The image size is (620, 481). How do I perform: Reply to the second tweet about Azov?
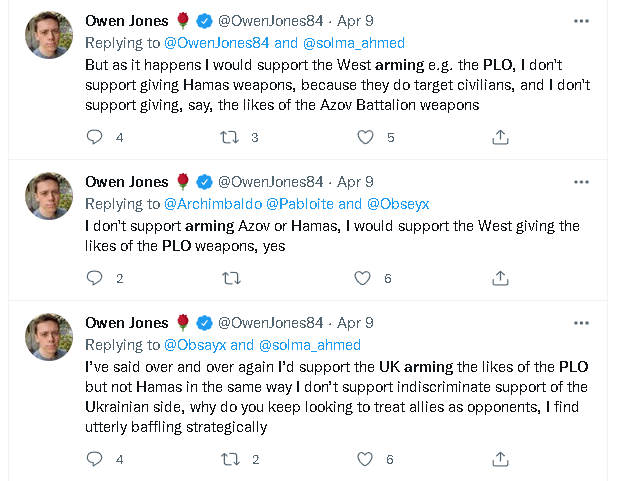(x=95, y=278)
